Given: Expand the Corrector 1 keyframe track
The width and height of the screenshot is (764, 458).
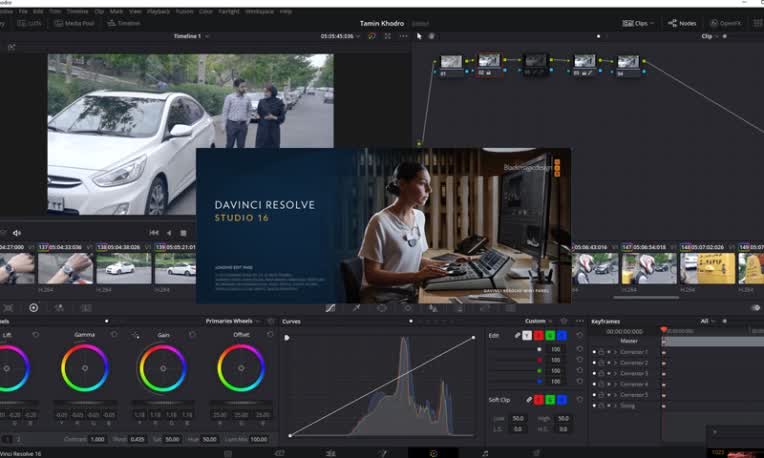Looking at the screenshot, I should tap(615, 352).
